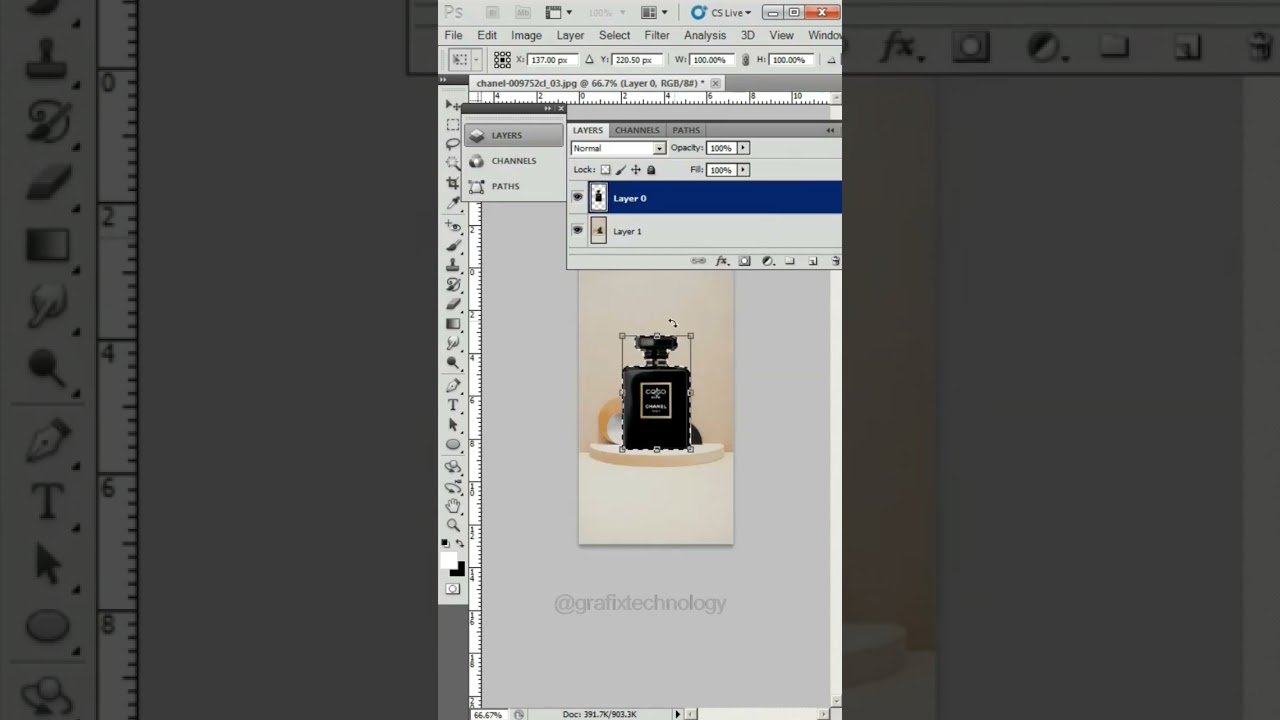Toggle lock position
The height and width of the screenshot is (720, 1280).
click(636, 170)
